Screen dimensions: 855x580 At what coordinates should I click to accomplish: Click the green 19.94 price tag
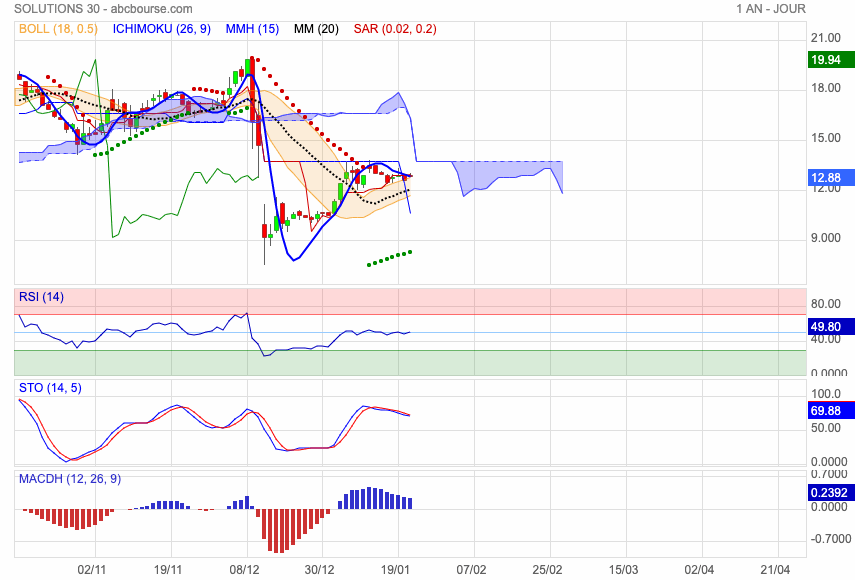pyautogui.click(x=830, y=59)
